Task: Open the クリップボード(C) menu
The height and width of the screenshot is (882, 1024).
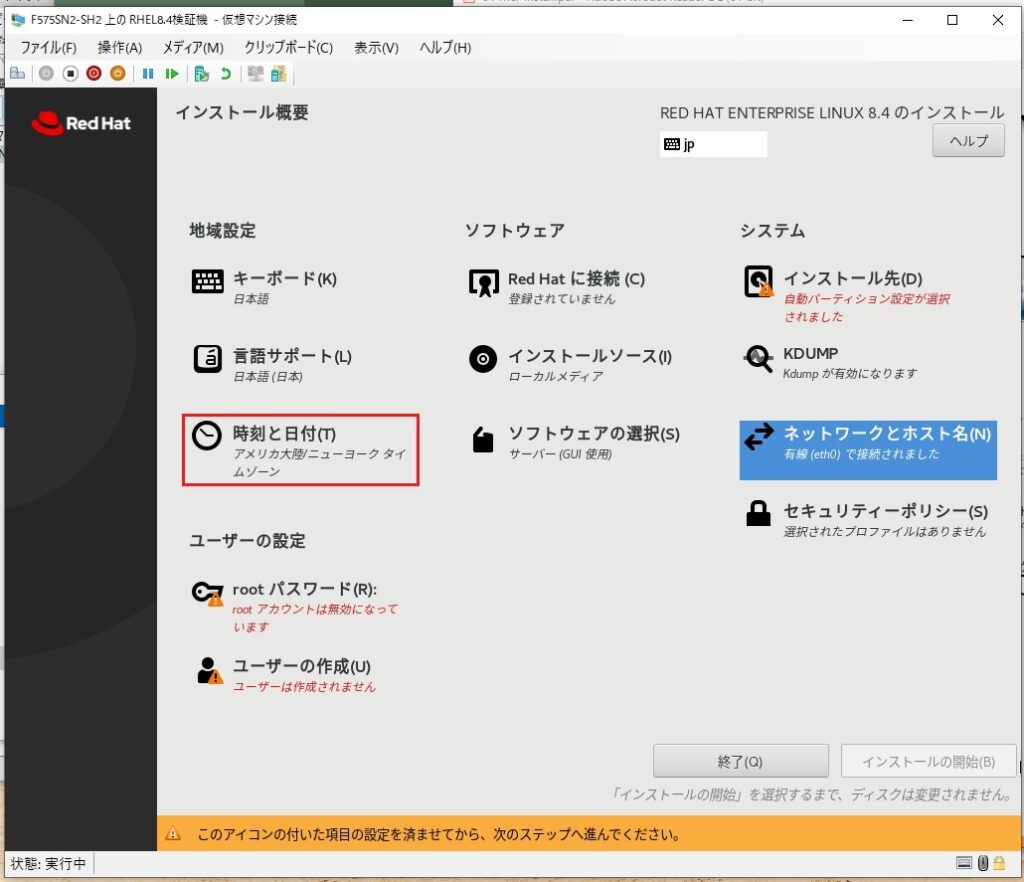Action: [x=289, y=48]
